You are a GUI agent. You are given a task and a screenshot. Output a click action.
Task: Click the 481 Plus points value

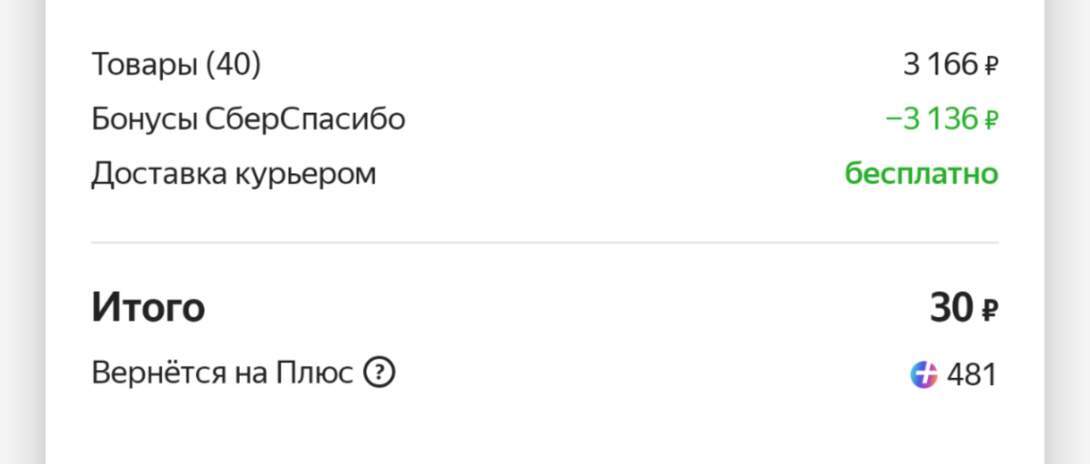tap(971, 375)
